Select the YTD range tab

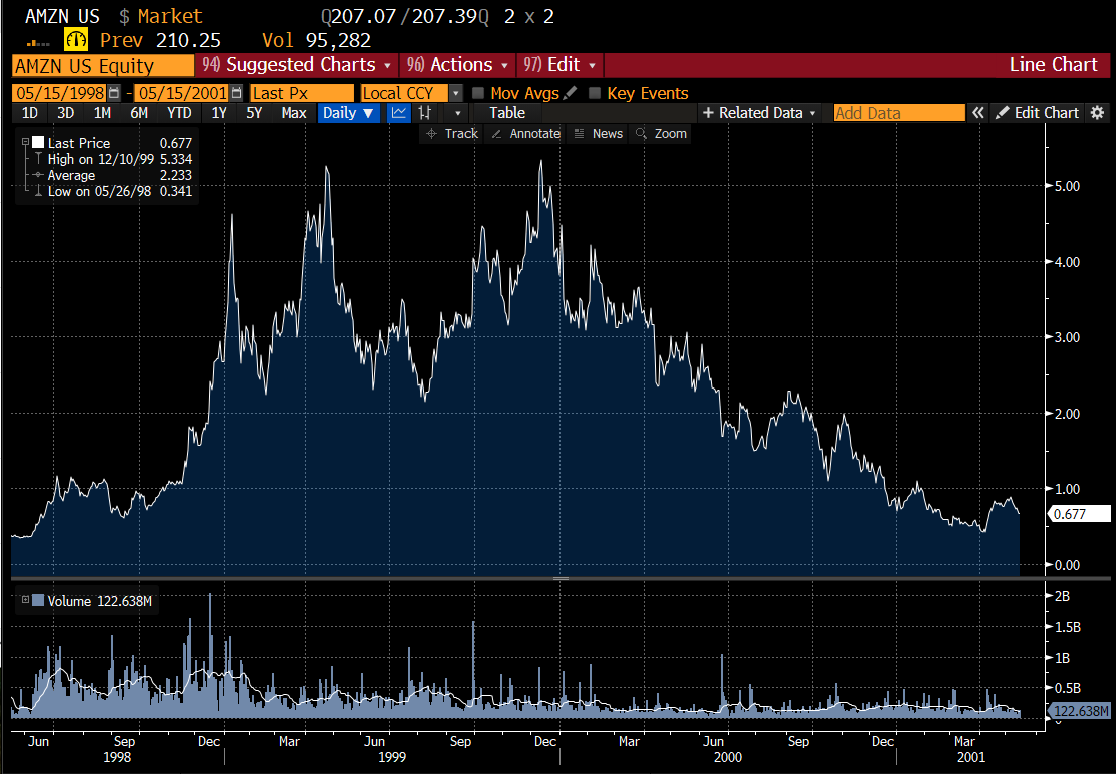(x=179, y=113)
